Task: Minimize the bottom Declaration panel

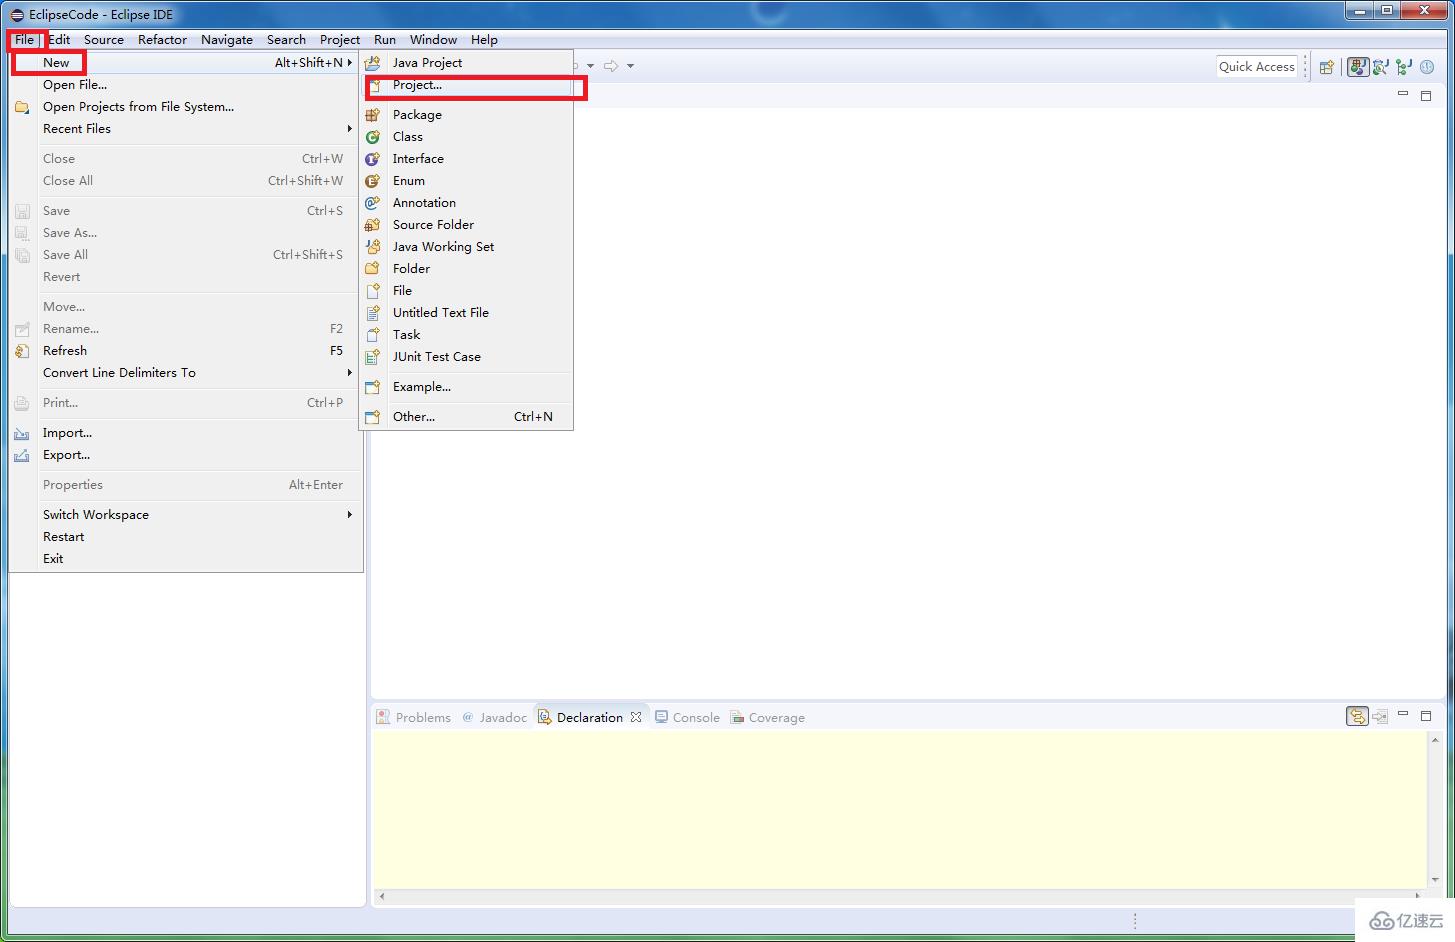Action: pos(1403,714)
